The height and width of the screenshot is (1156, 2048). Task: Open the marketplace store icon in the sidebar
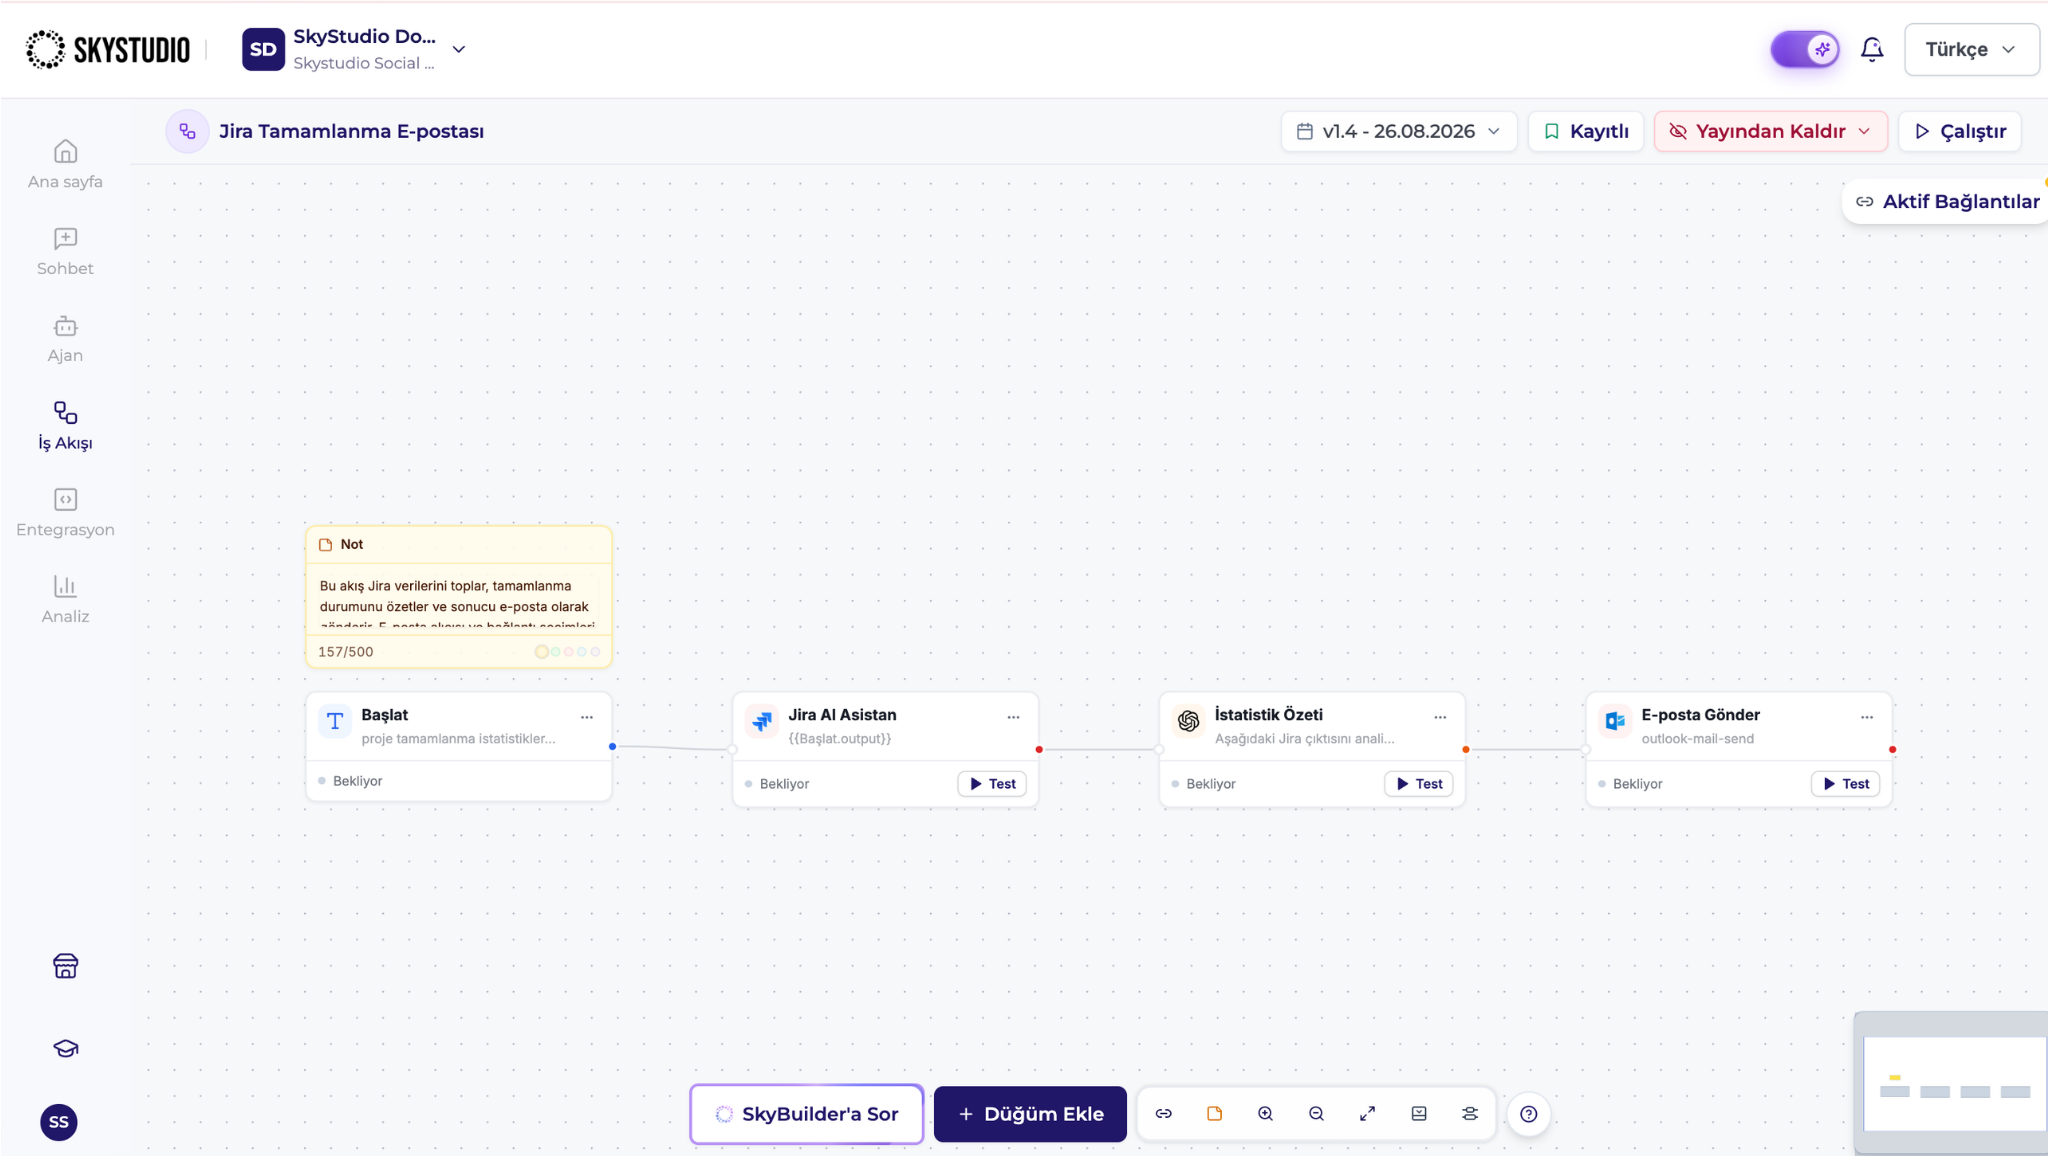click(x=66, y=966)
